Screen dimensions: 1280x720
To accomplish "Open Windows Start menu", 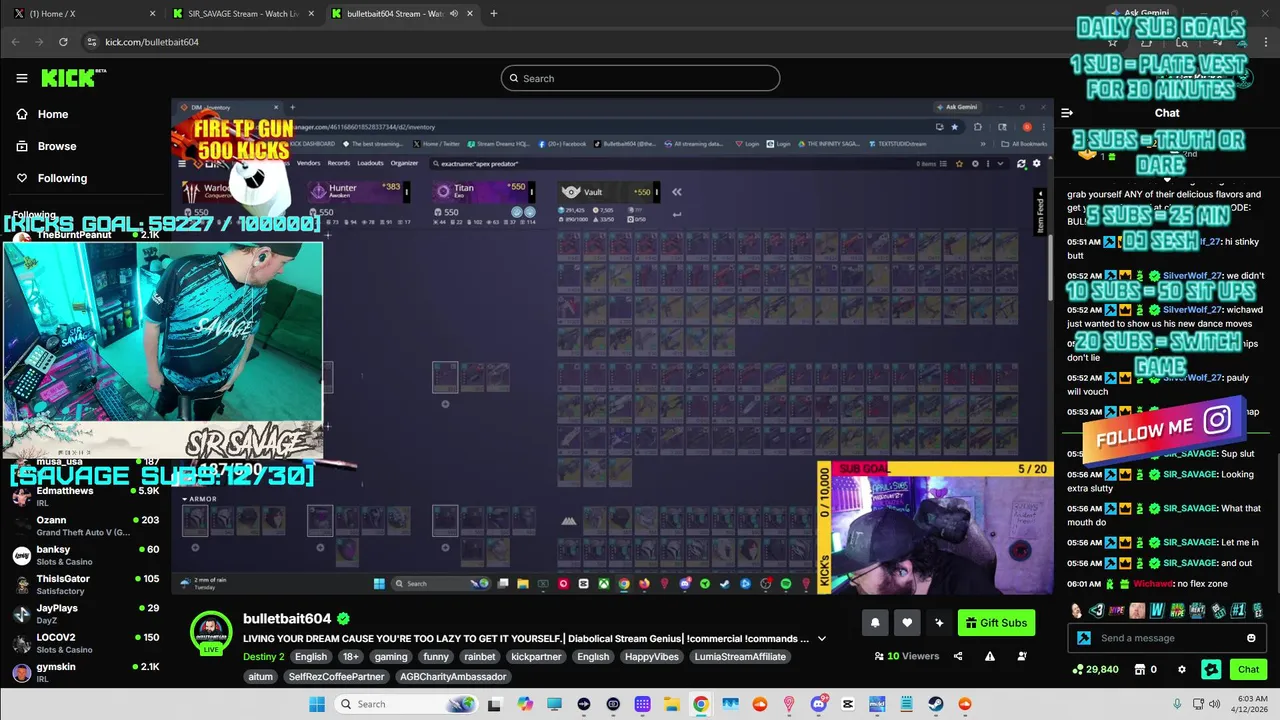I will pos(316,704).
